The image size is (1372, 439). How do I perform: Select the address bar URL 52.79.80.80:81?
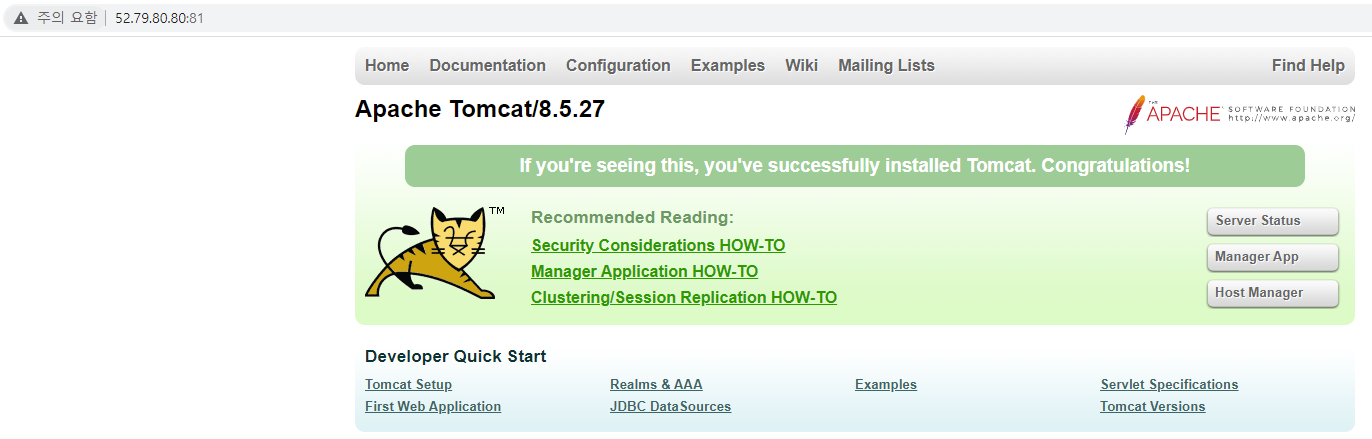(x=160, y=18)
